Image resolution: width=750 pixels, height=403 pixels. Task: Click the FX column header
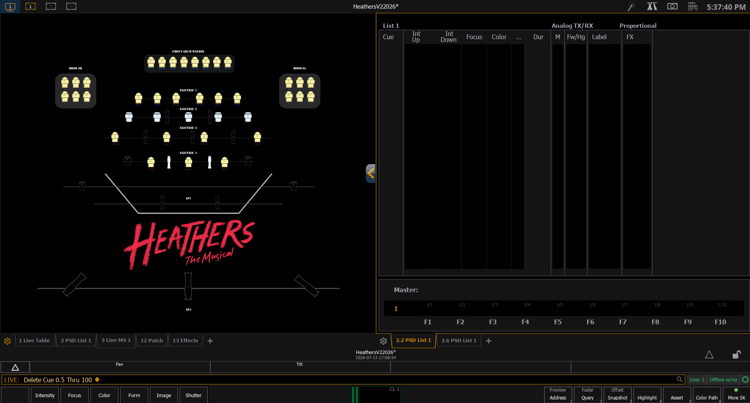pos(630,37)
